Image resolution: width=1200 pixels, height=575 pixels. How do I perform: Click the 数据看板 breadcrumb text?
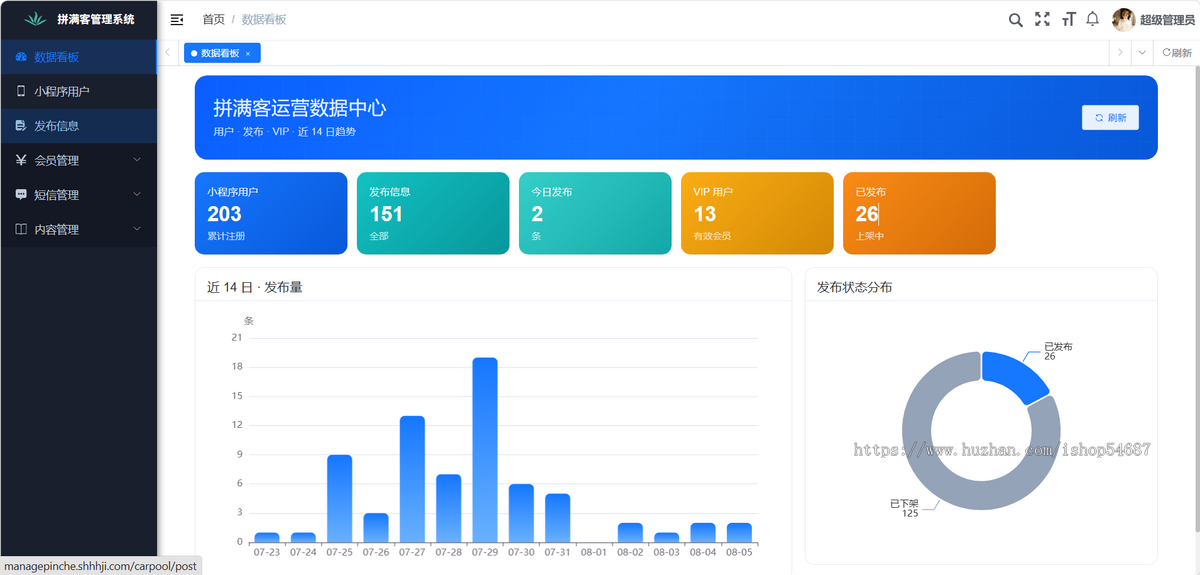264,20
